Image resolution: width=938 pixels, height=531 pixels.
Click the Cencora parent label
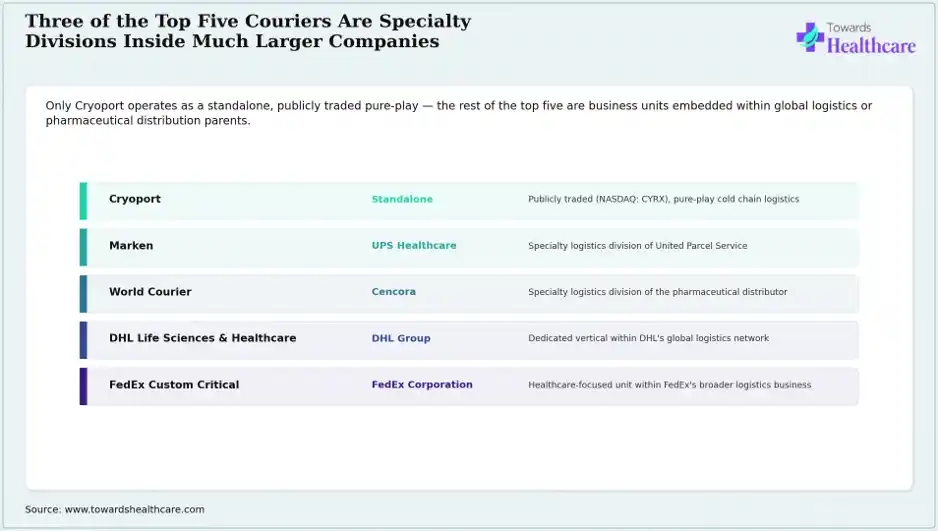(x=394, y=292)
